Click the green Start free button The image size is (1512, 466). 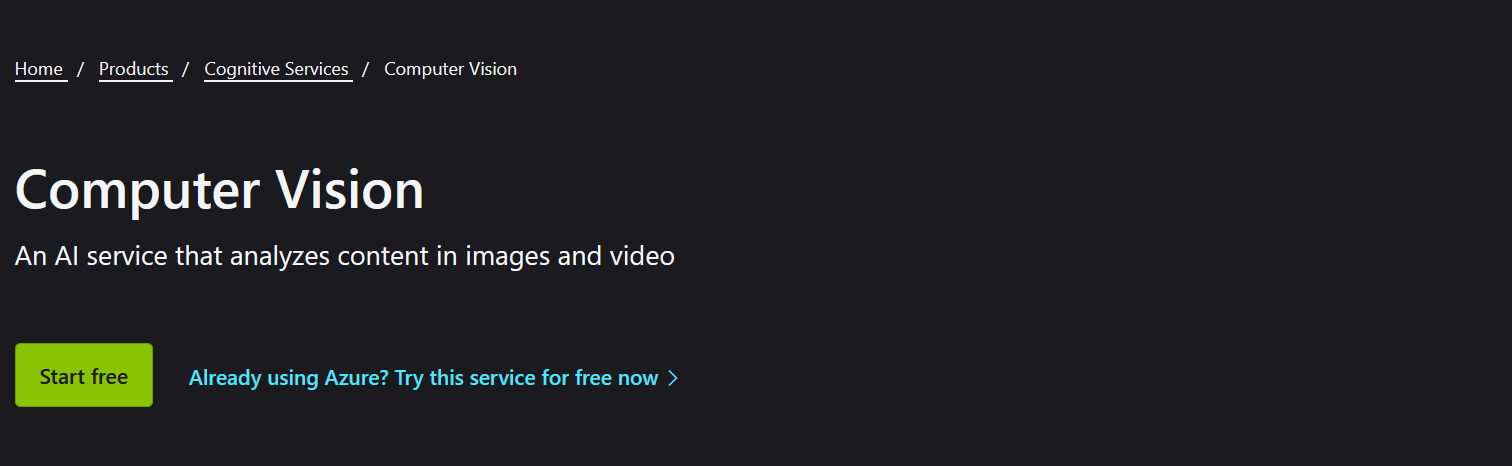point(84,375)
